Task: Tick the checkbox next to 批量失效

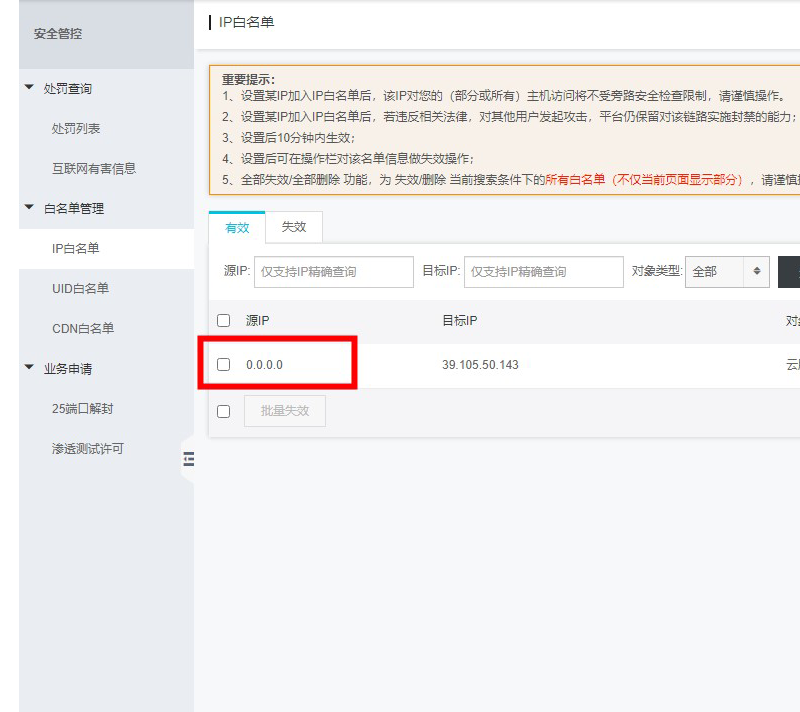Action: click(224, 411)
